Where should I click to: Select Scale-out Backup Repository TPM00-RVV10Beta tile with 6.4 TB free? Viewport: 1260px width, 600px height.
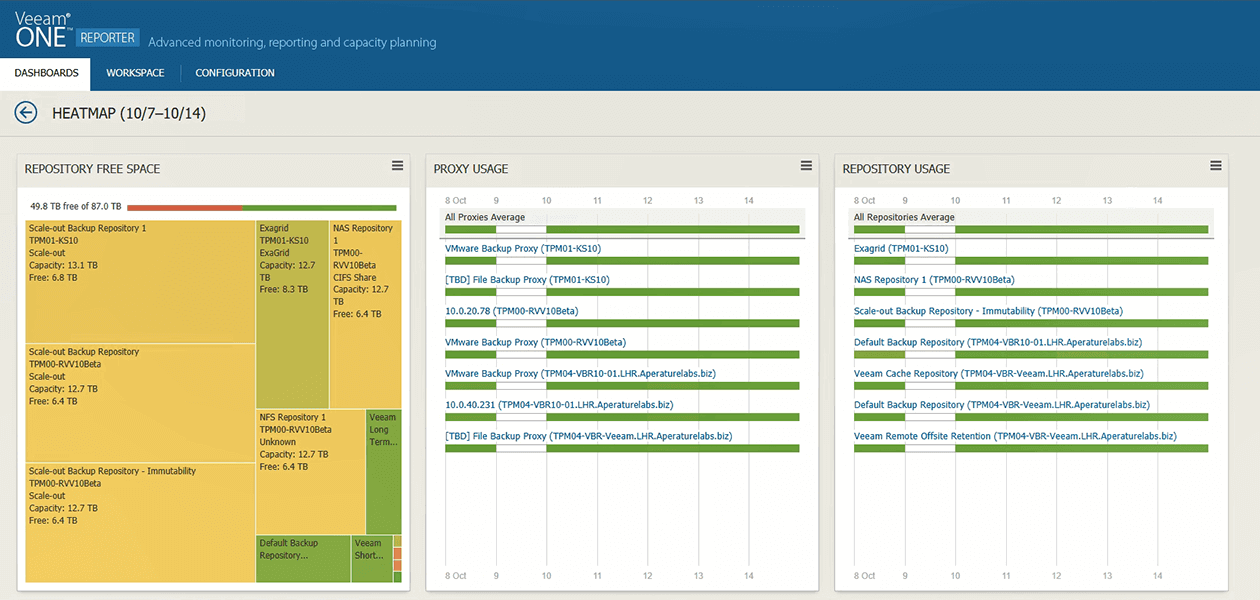(140, 403)
